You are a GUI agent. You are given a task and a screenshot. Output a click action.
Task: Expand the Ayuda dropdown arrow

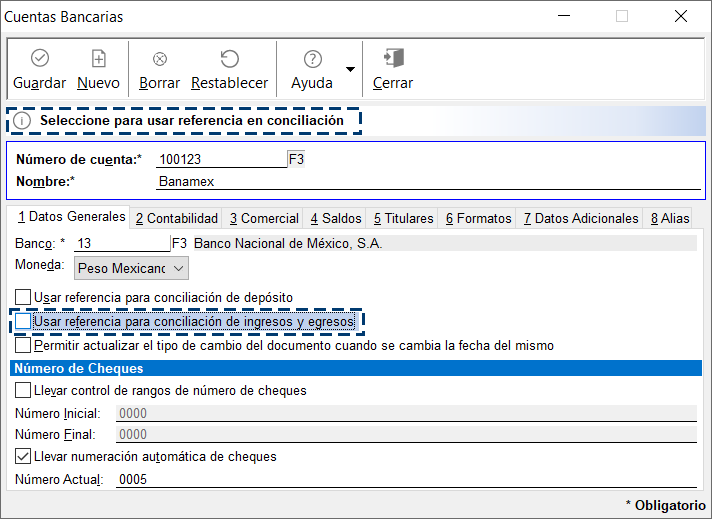tap(350, 69)
